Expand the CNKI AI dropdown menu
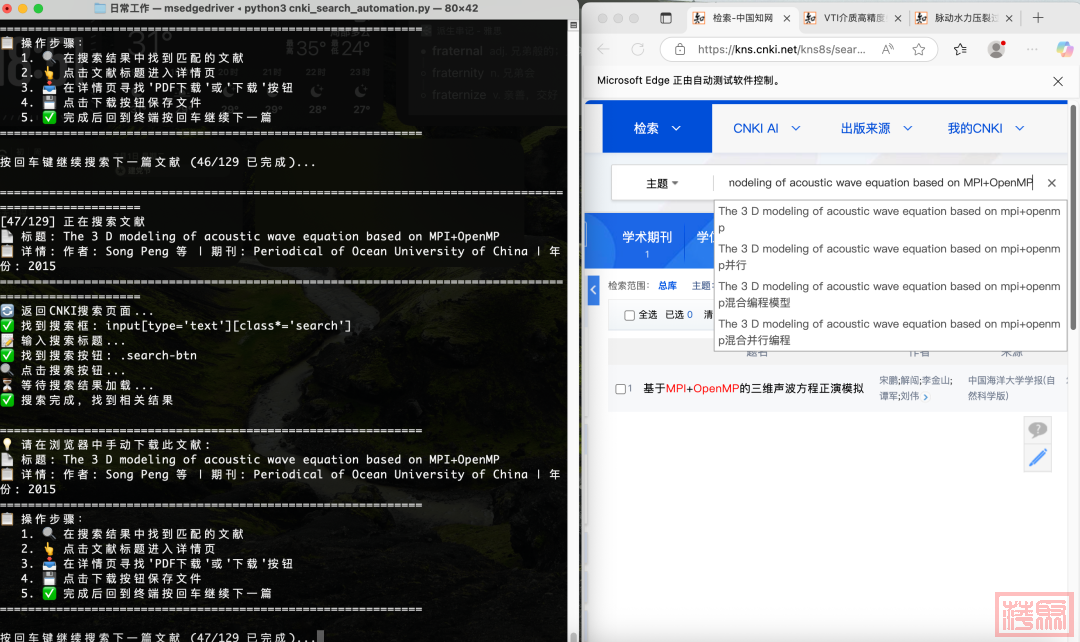 (768, 128)
